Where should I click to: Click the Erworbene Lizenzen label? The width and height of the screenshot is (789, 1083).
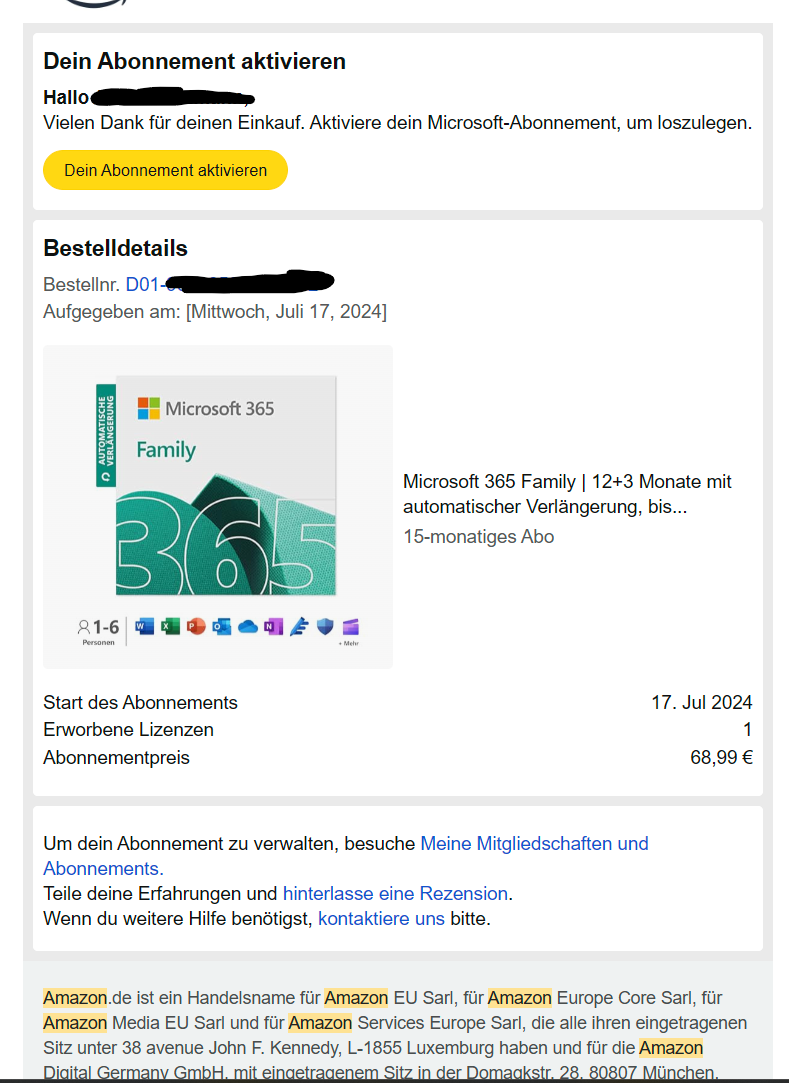[129, 729]
